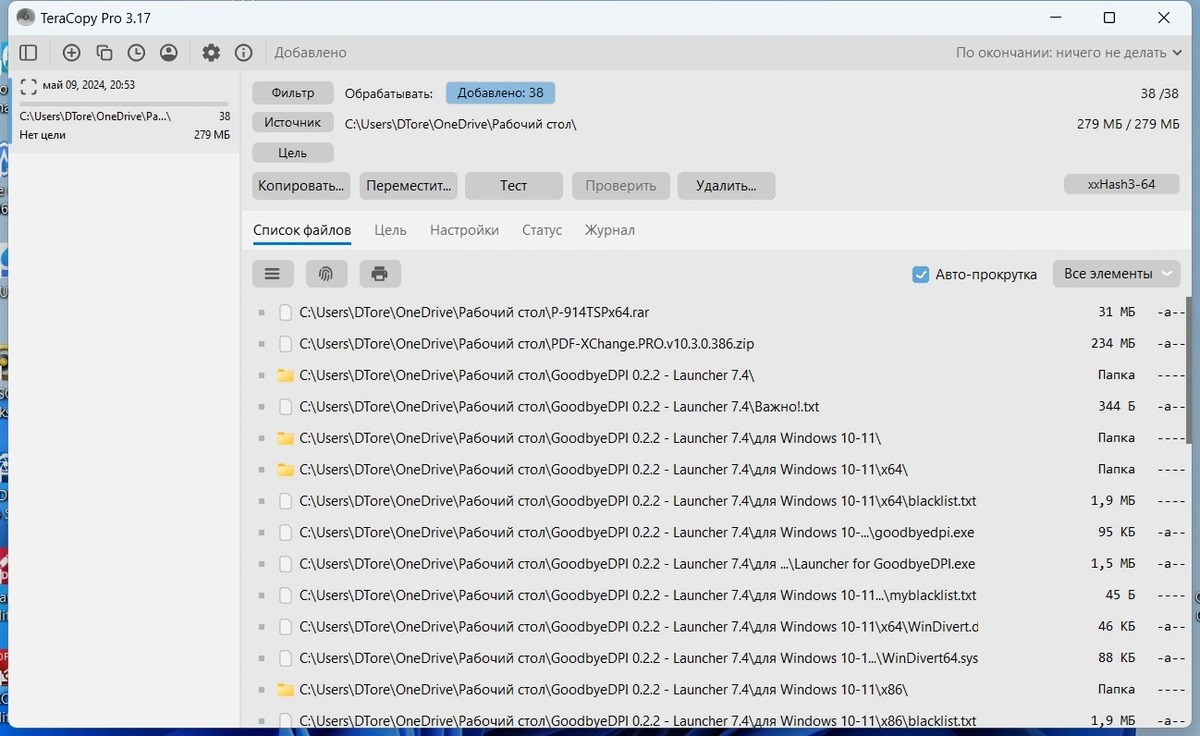Click the xxHash3-64 algorithm button
This screenshot has width=1200, height=736.
[1122, 185]
